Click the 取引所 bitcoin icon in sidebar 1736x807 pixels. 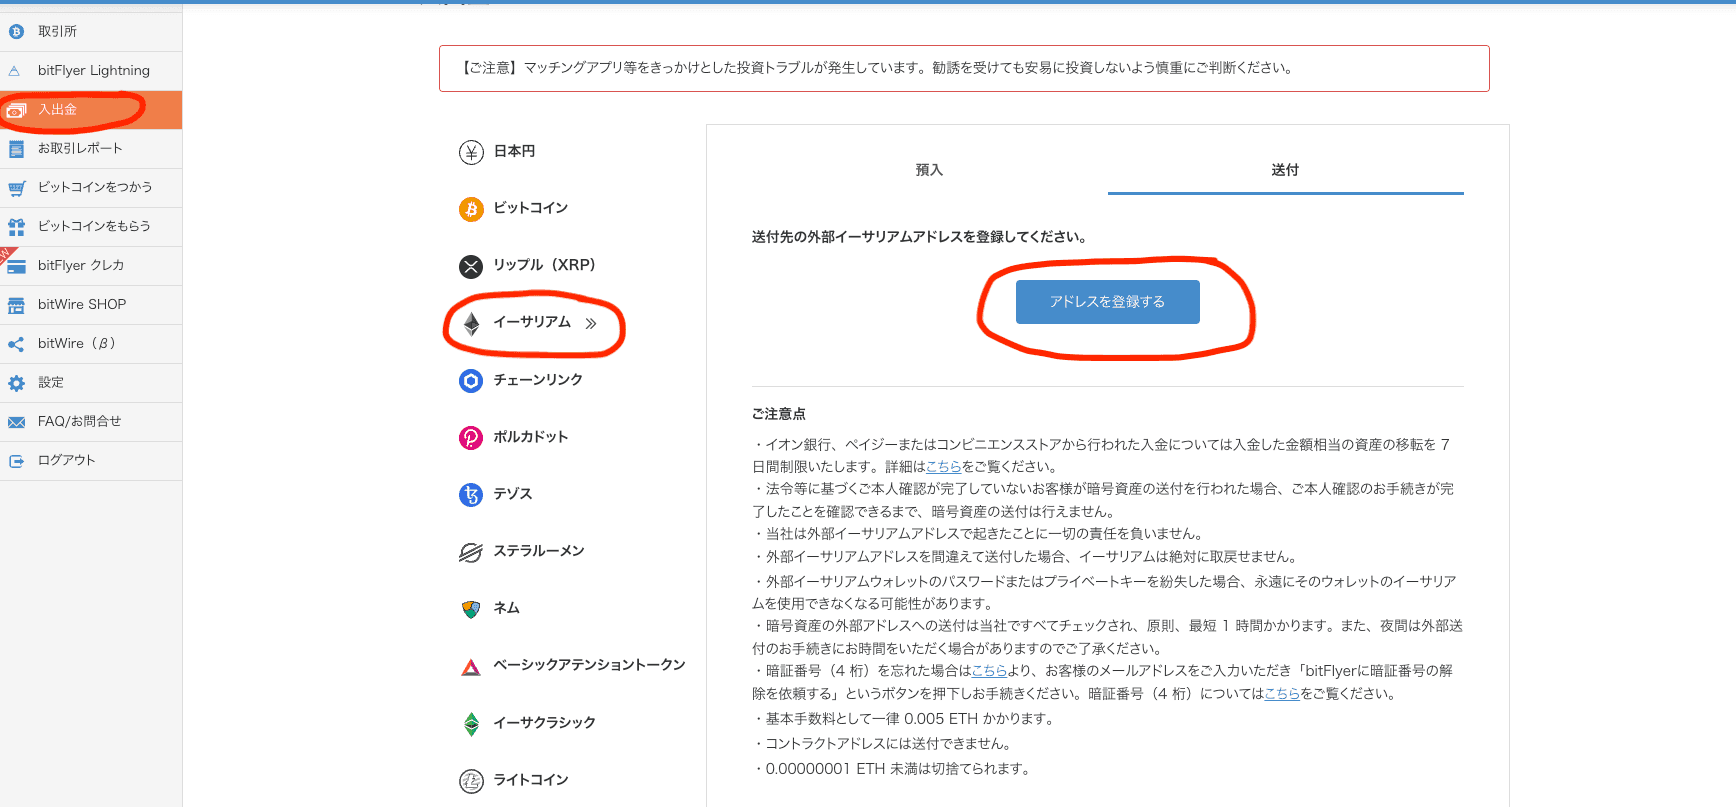pyautogui.click(x=16, y=32)
